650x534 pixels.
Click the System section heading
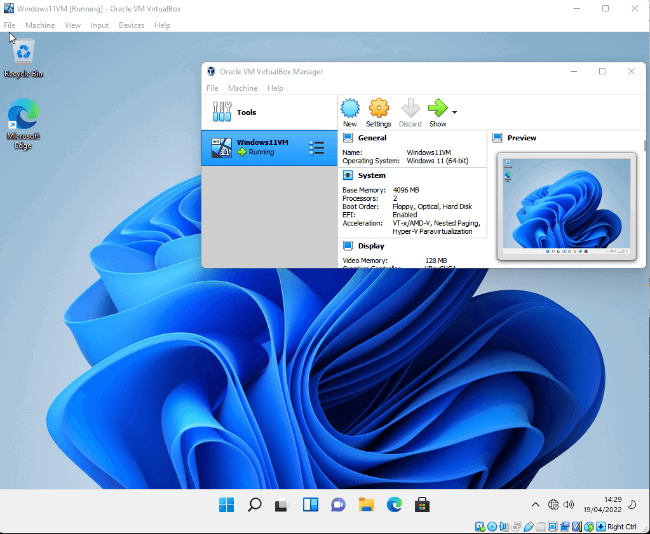(x=372, y=175)
